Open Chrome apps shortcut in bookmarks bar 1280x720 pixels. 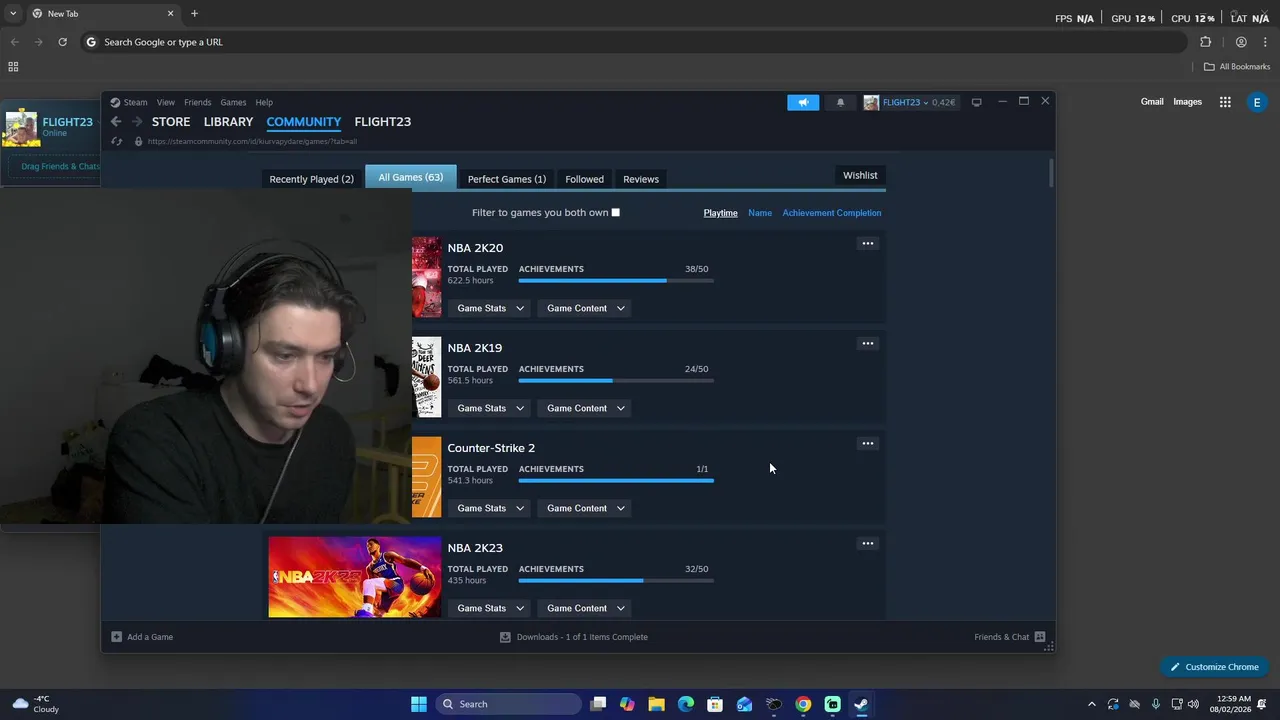(13, 67)
